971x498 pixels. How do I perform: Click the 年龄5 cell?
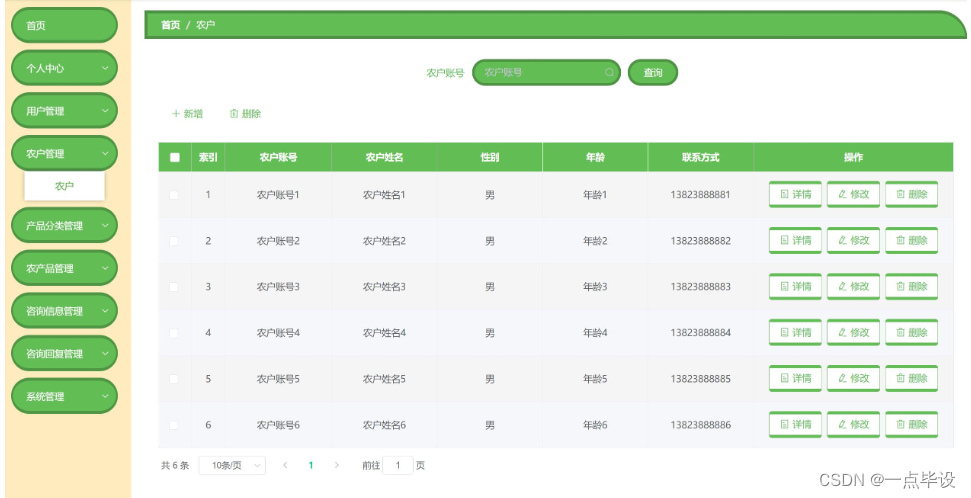click(x=595, y=378)
